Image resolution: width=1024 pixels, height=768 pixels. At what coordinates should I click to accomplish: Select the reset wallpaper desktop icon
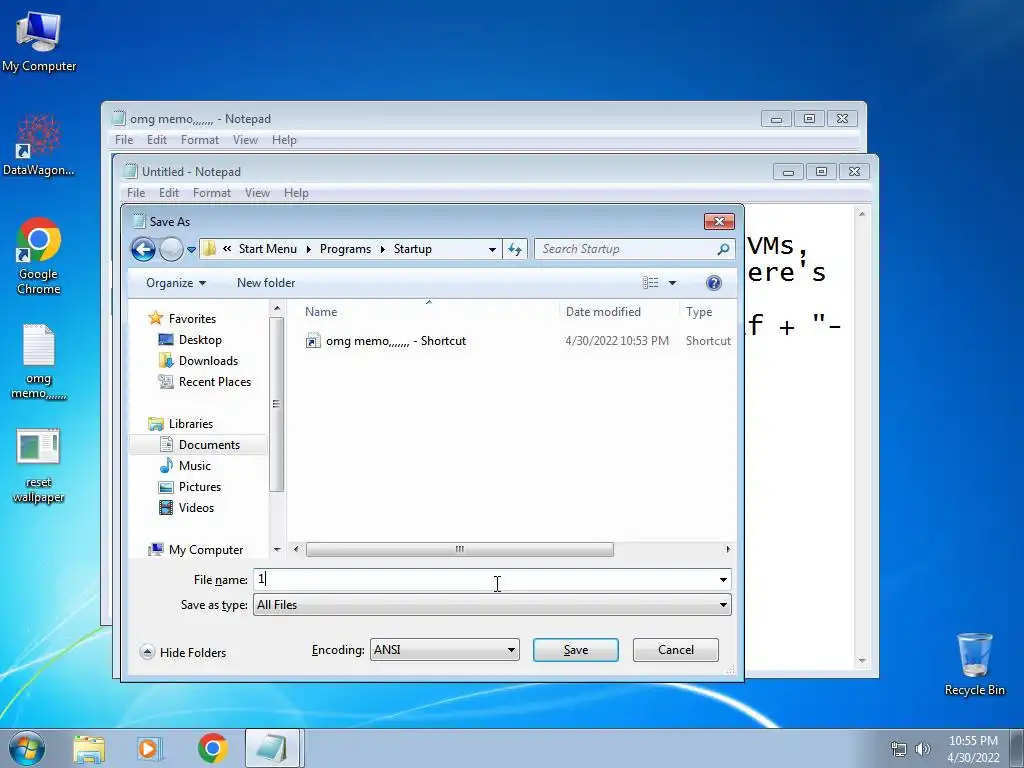[x=39, y=466]
